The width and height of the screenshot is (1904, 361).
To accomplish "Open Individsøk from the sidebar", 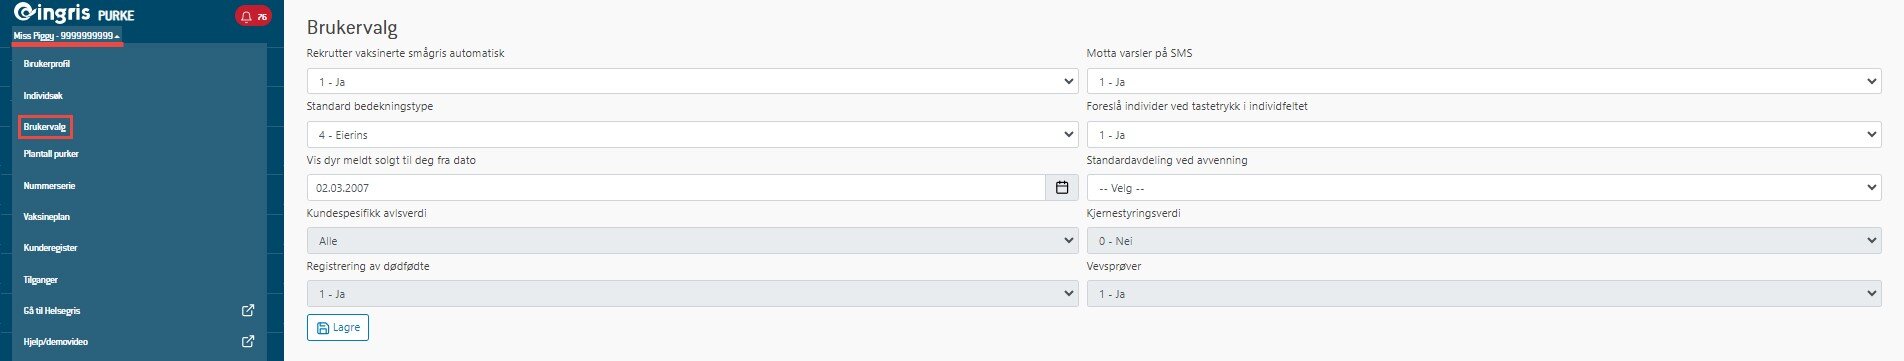I will click(x=43, y=96).
